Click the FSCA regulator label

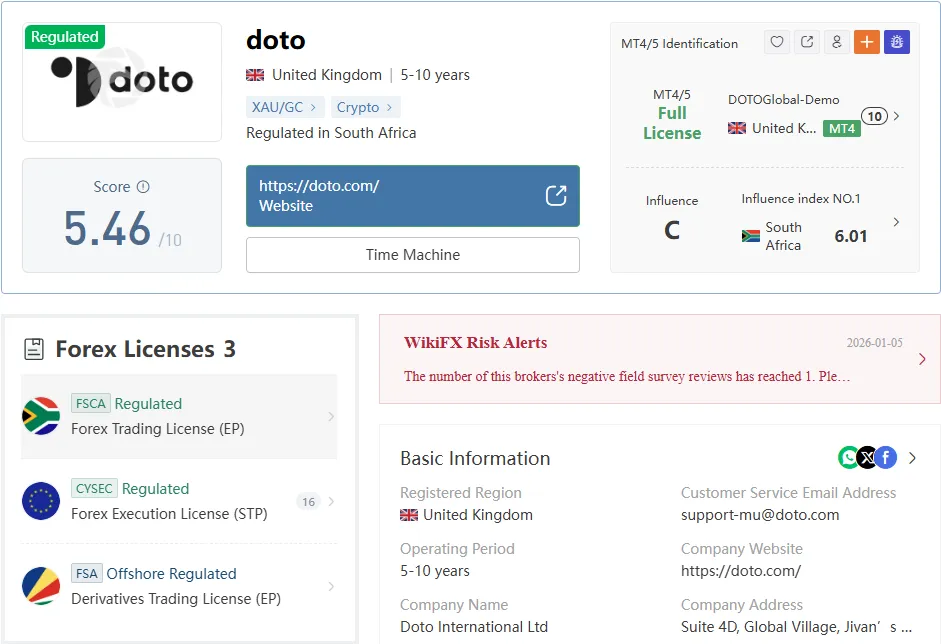[91, 403]
